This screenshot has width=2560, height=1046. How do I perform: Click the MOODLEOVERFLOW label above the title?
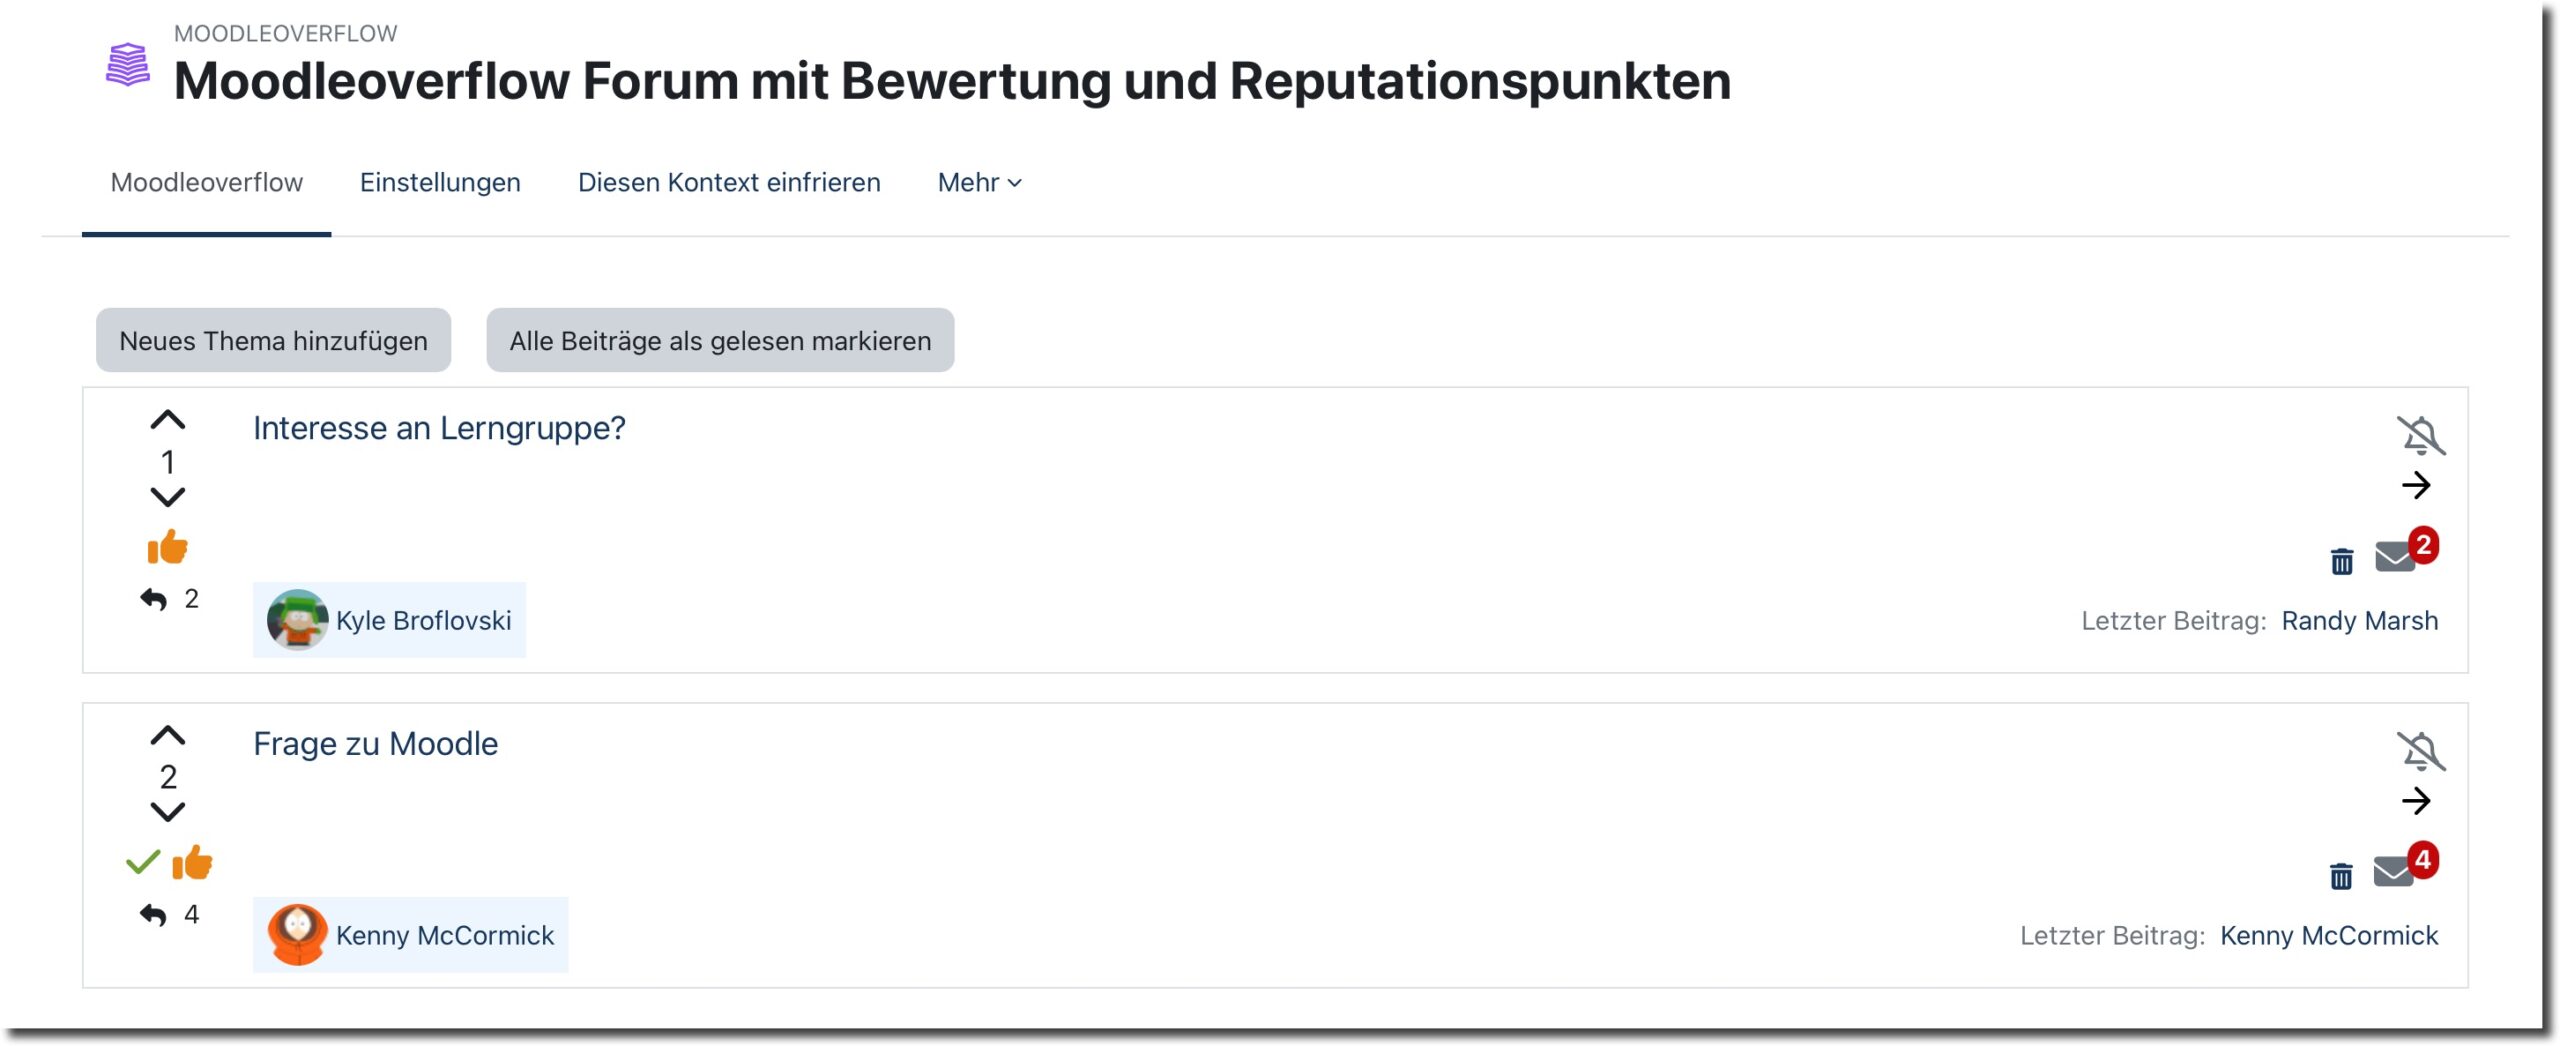coord(286,34)
